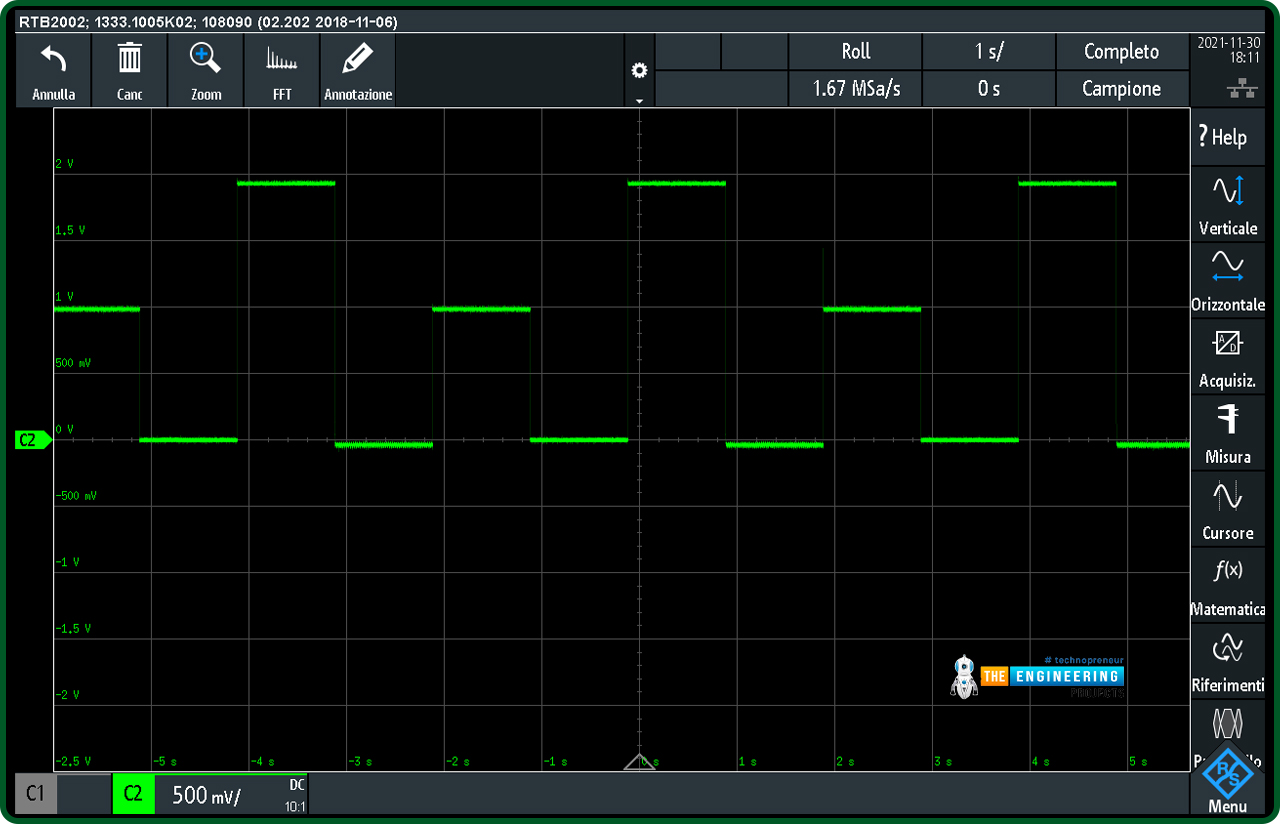Open the Verticale settings menu
The image size is (1280, 824).
pos(1227,205)
